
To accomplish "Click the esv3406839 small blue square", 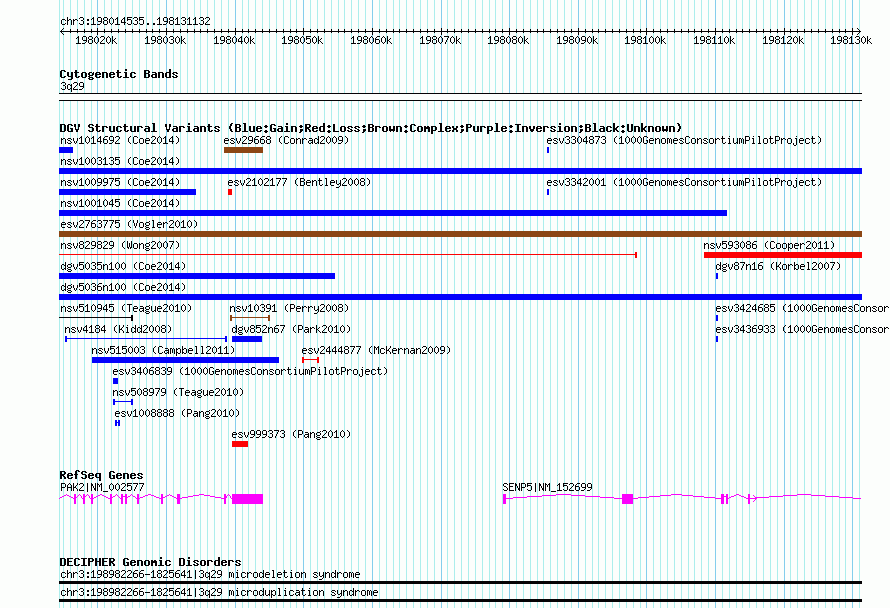I will click(x=116, y=381).
